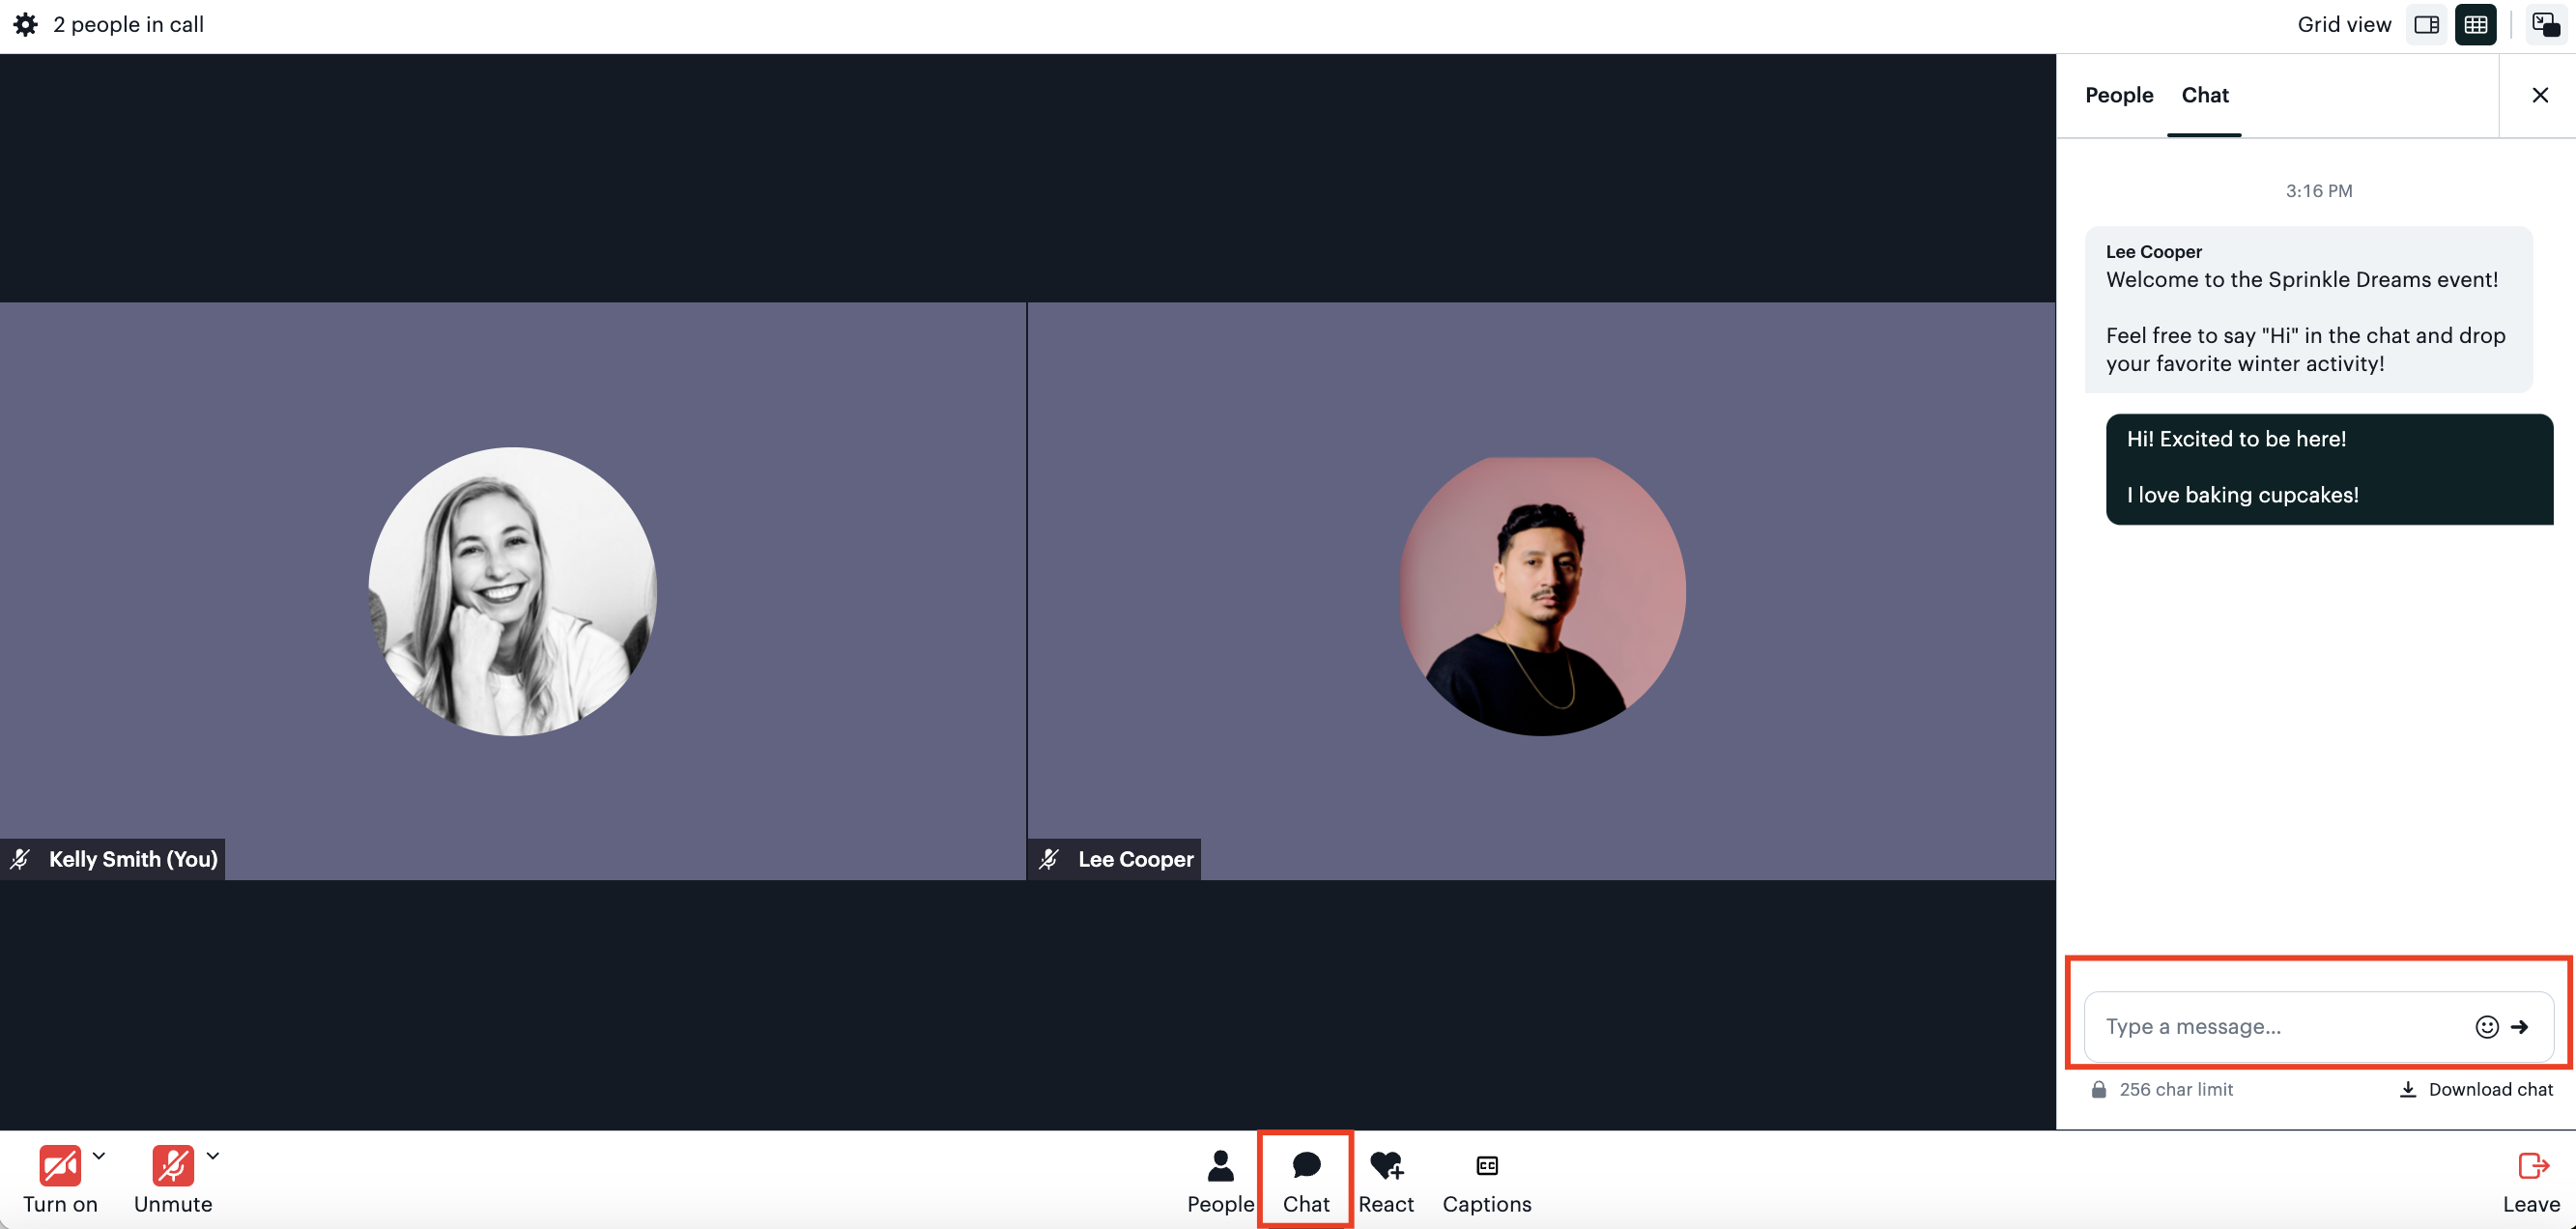Click the "Hi! Excited to be here!" message
Image resolution: width=2576 pixels, height=1229 pixels.
coord(2329,469)
